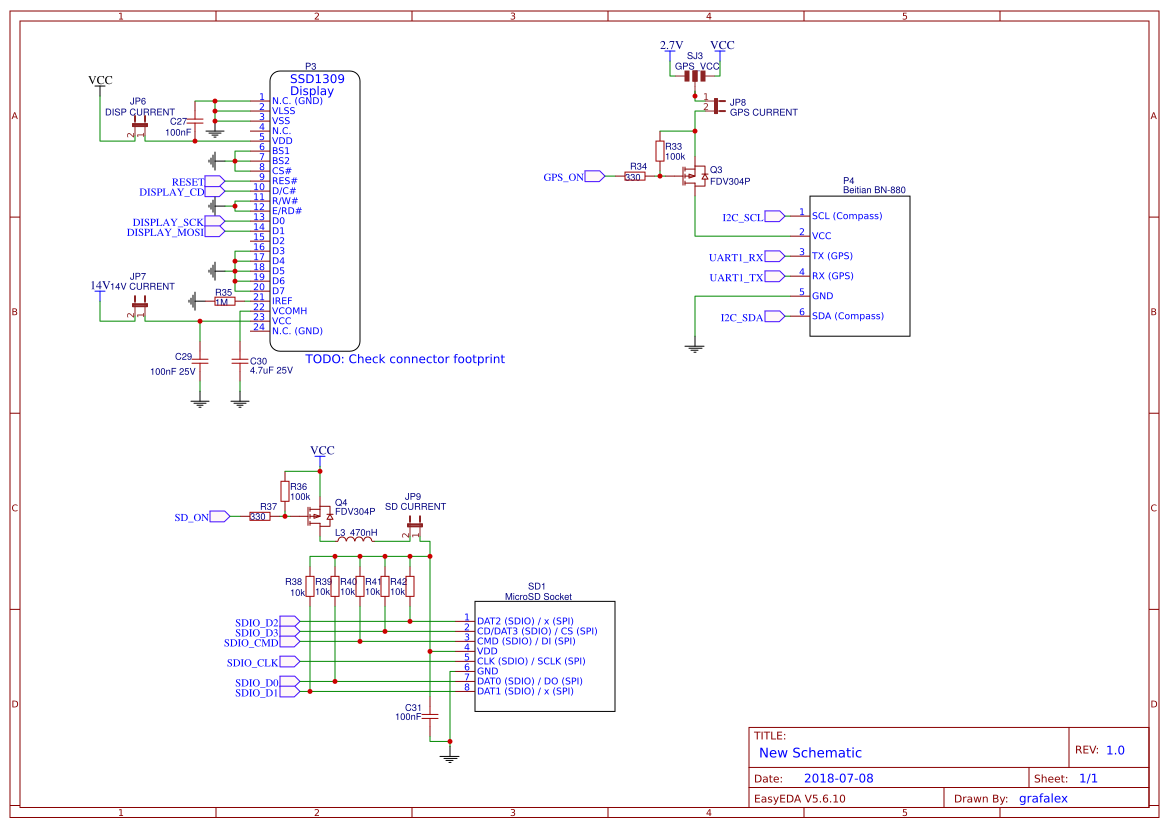This screenshot has height=828, width=1169.
Task: Select the C30 4.7uF capacitor symbol
Action: point(239,362)
